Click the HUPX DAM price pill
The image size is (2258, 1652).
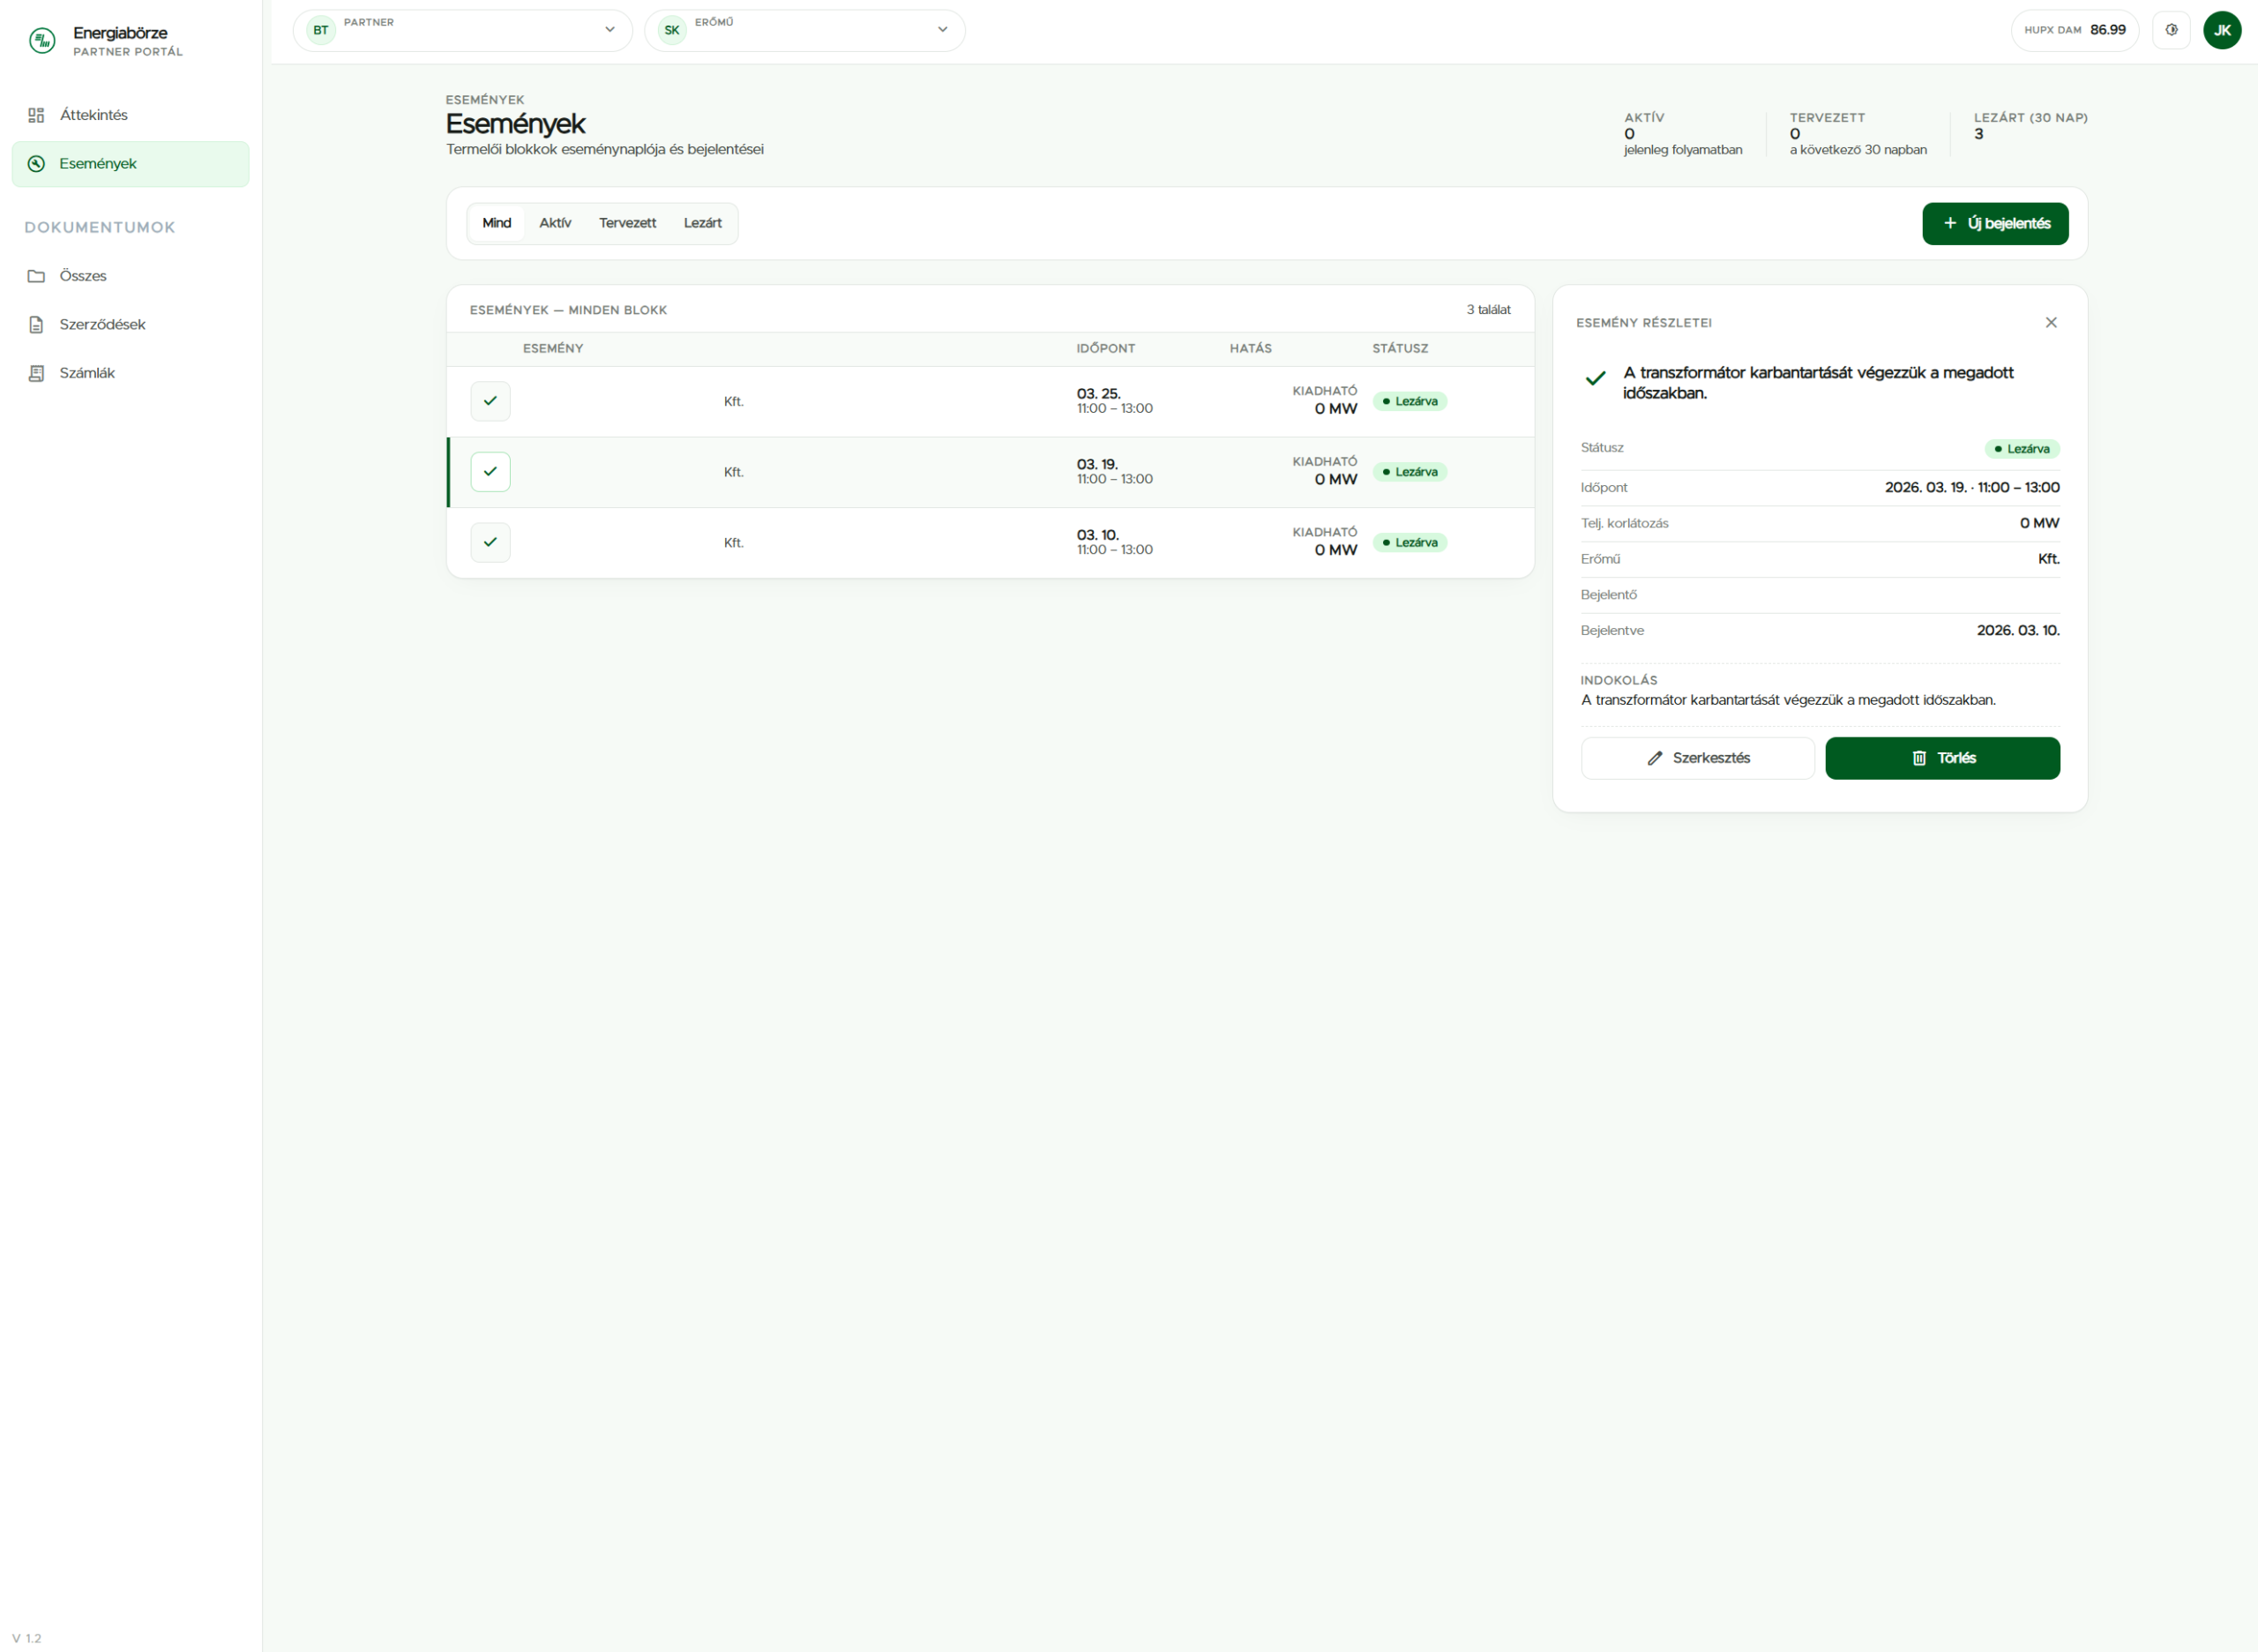pos(2074,30)
